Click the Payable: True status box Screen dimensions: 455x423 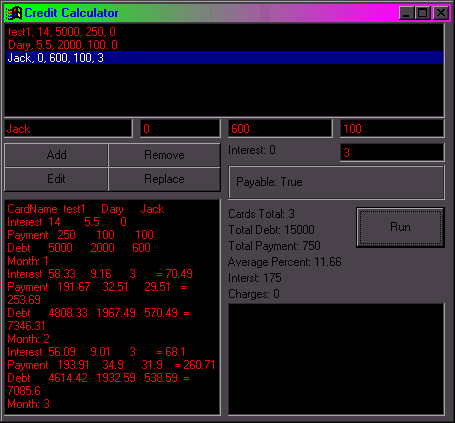click(x=336, y=182)
